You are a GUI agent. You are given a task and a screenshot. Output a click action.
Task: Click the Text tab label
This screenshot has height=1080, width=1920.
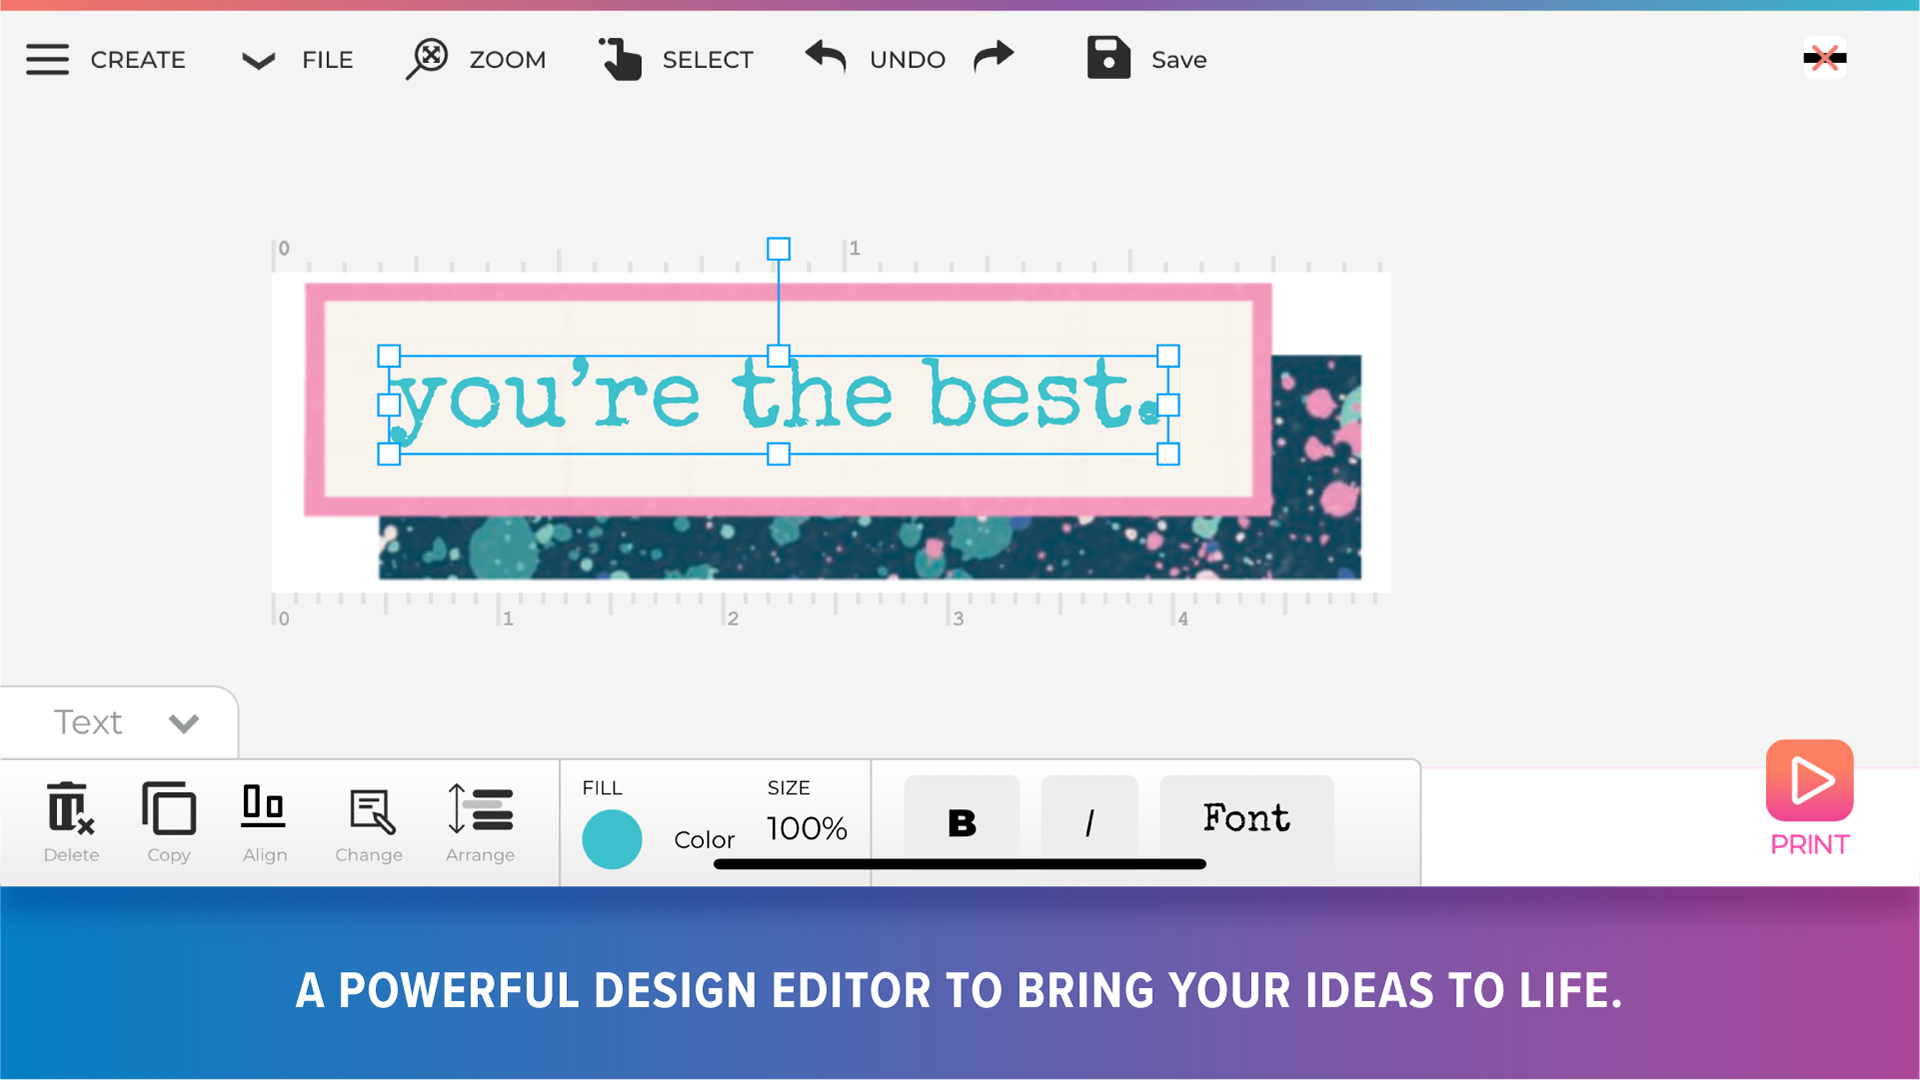tap(88, 722)
